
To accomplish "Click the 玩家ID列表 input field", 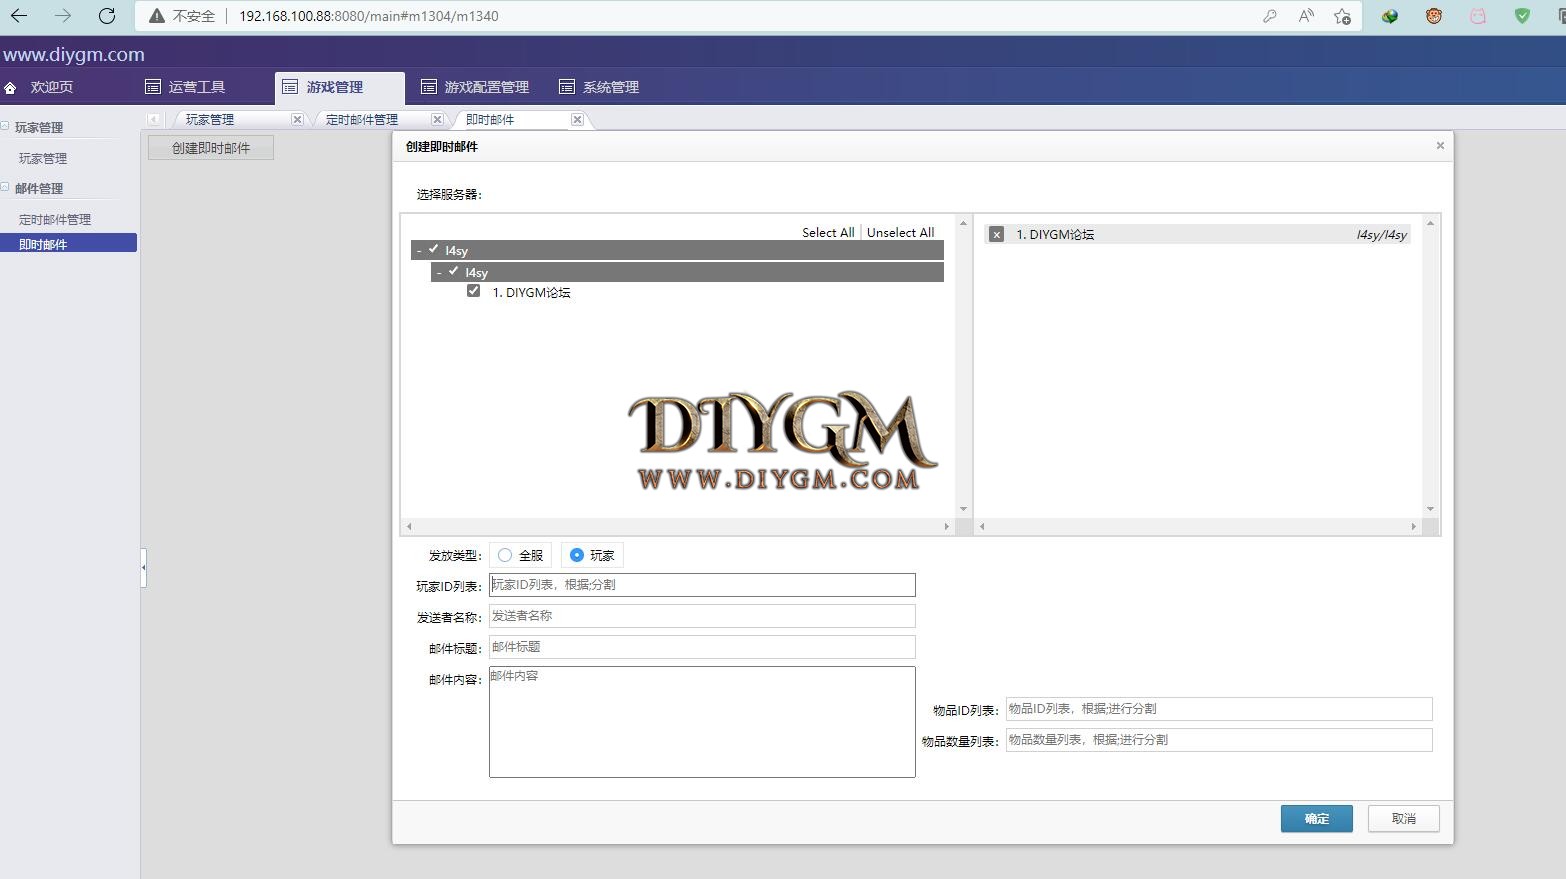I will tap(702, 585).
